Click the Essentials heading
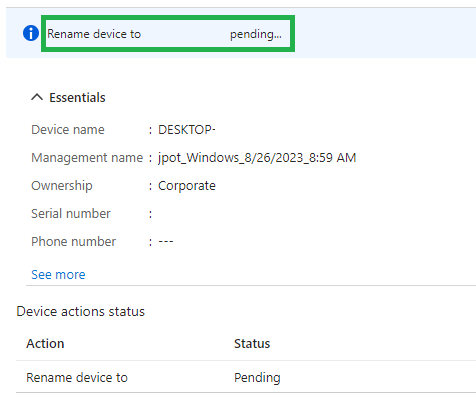This screenshot has width=476, height=405. (x=77, y=98)
